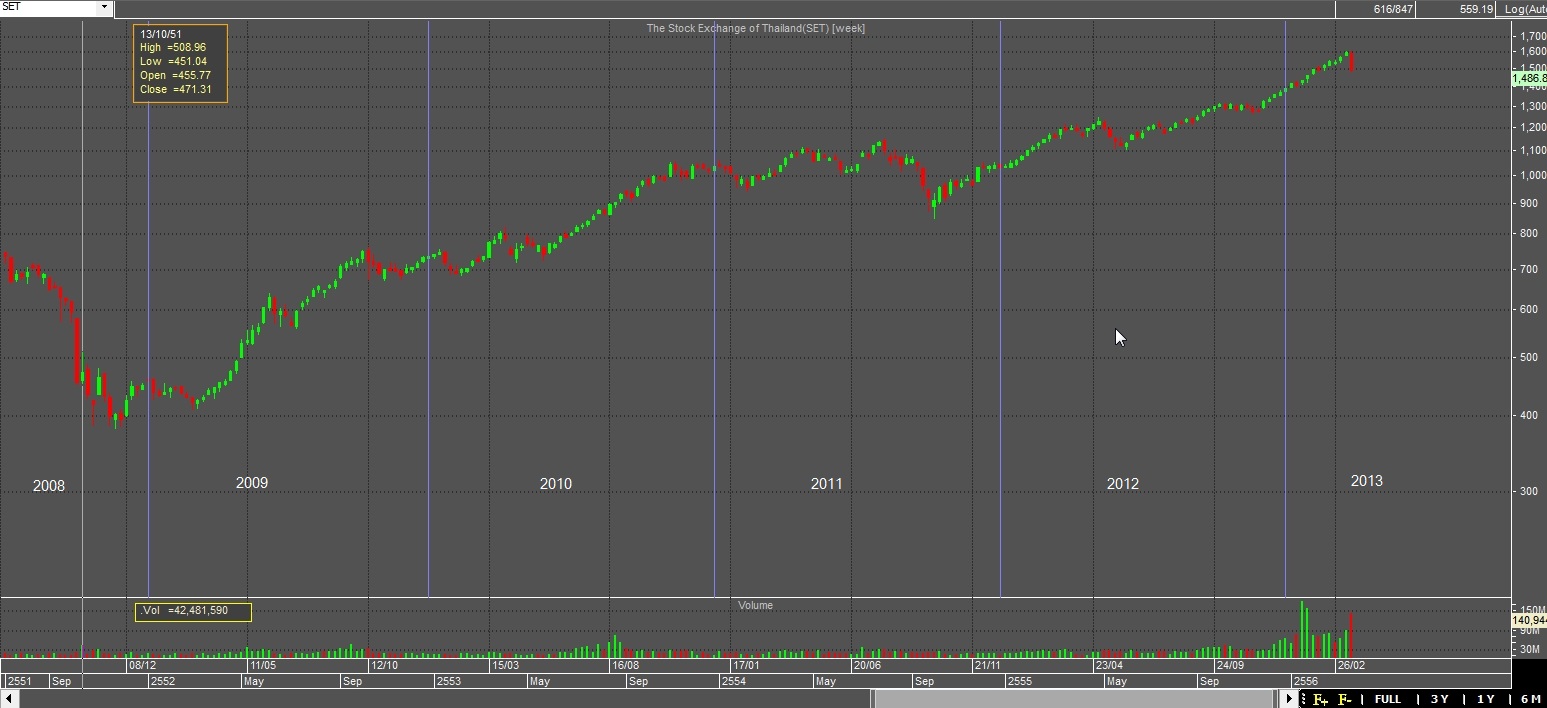The height and width of the screenshot is (708, 1547).
Task: Click the Volume panel label
Action: tap(755, 605)
